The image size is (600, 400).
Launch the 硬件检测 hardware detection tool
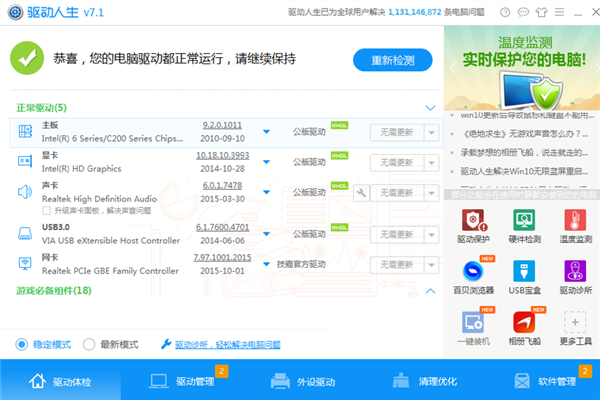click(525, 225)
